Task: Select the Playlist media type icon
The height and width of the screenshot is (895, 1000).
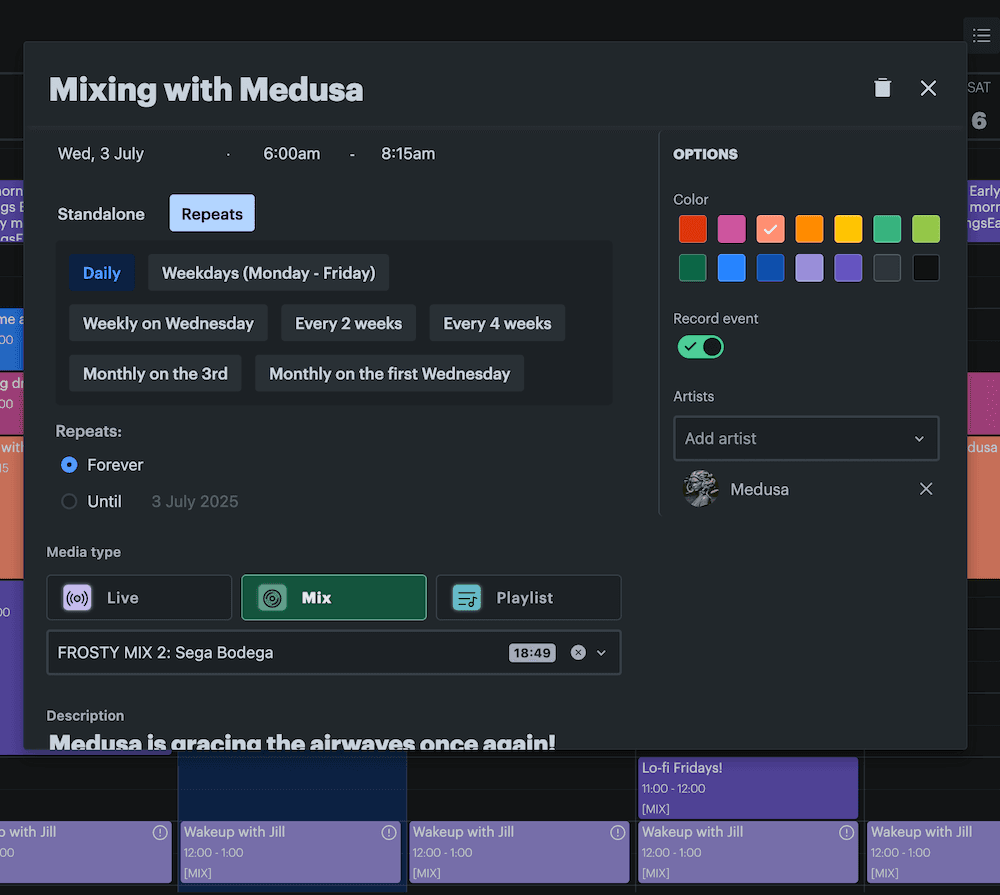Action: [466, 598]
